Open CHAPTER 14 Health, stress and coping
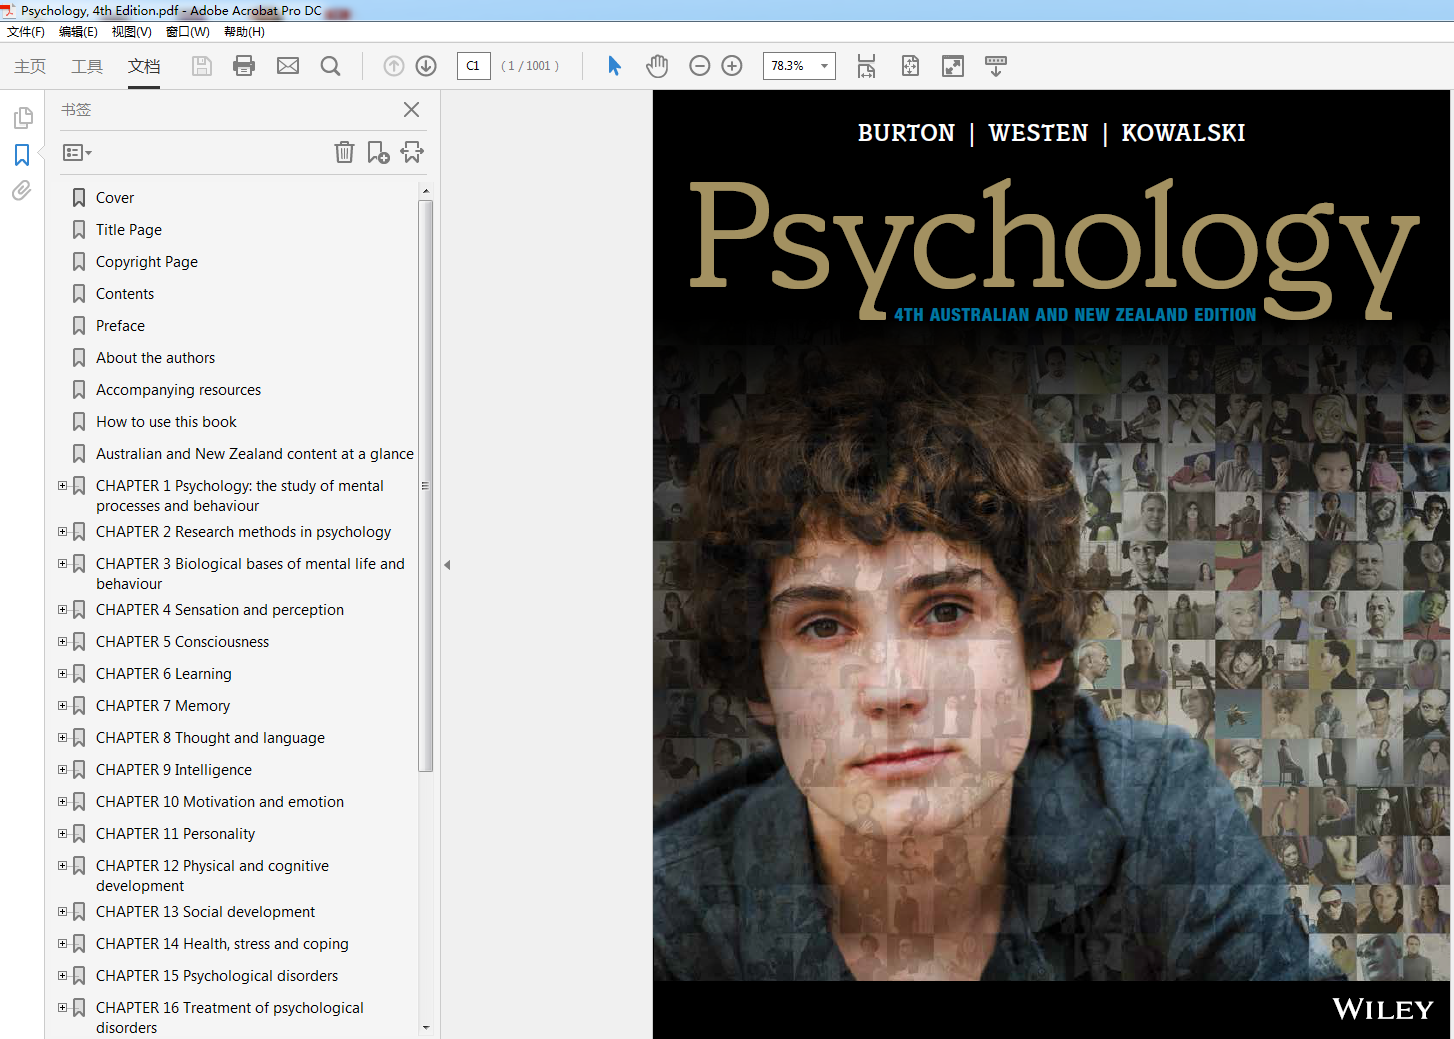The width and height of the screenshot is (1454, 1039). coord(222,944)
